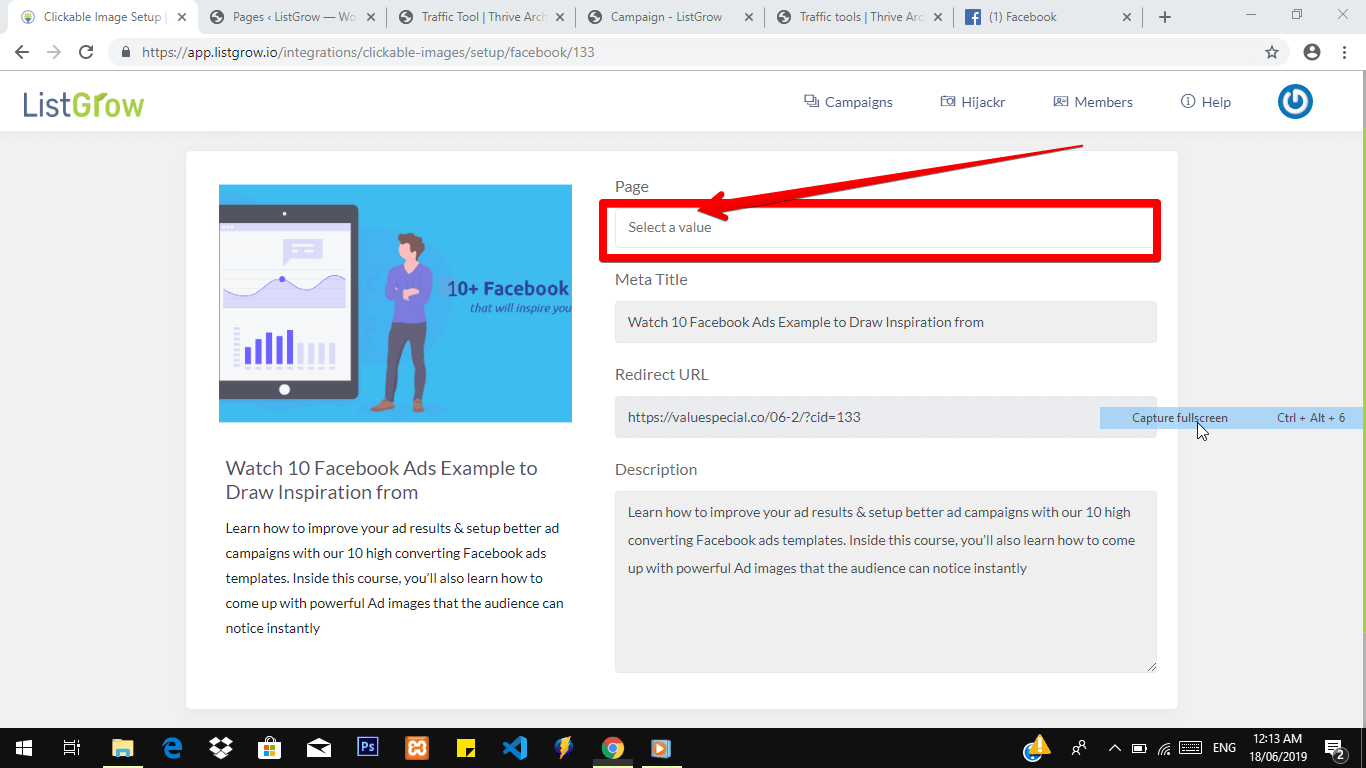Viewport: 1366px width, 768px height.
Task: Open Microsoft Edge from the taskbar
Action: [x=172, y=748]
